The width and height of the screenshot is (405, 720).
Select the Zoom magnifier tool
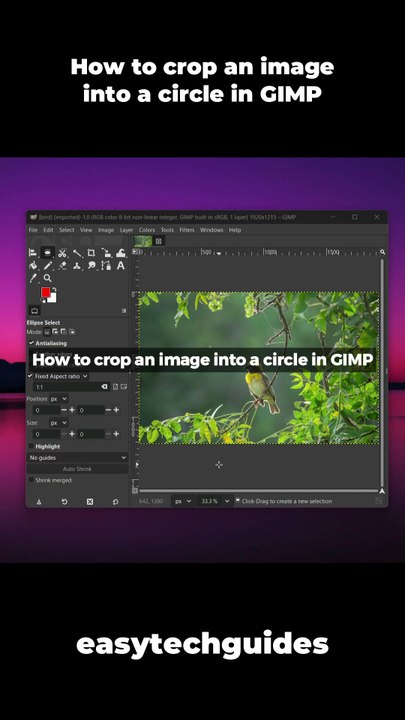47,278
